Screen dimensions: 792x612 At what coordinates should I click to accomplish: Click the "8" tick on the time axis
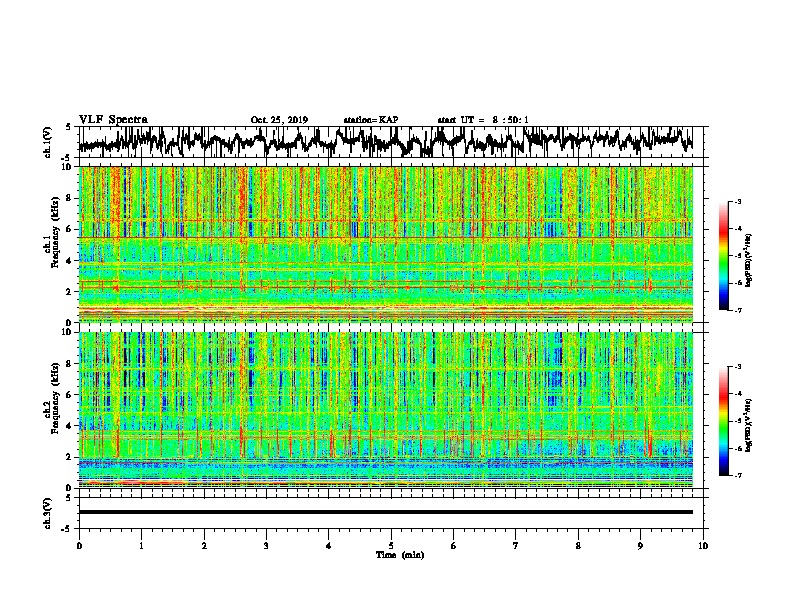point(578,546)
